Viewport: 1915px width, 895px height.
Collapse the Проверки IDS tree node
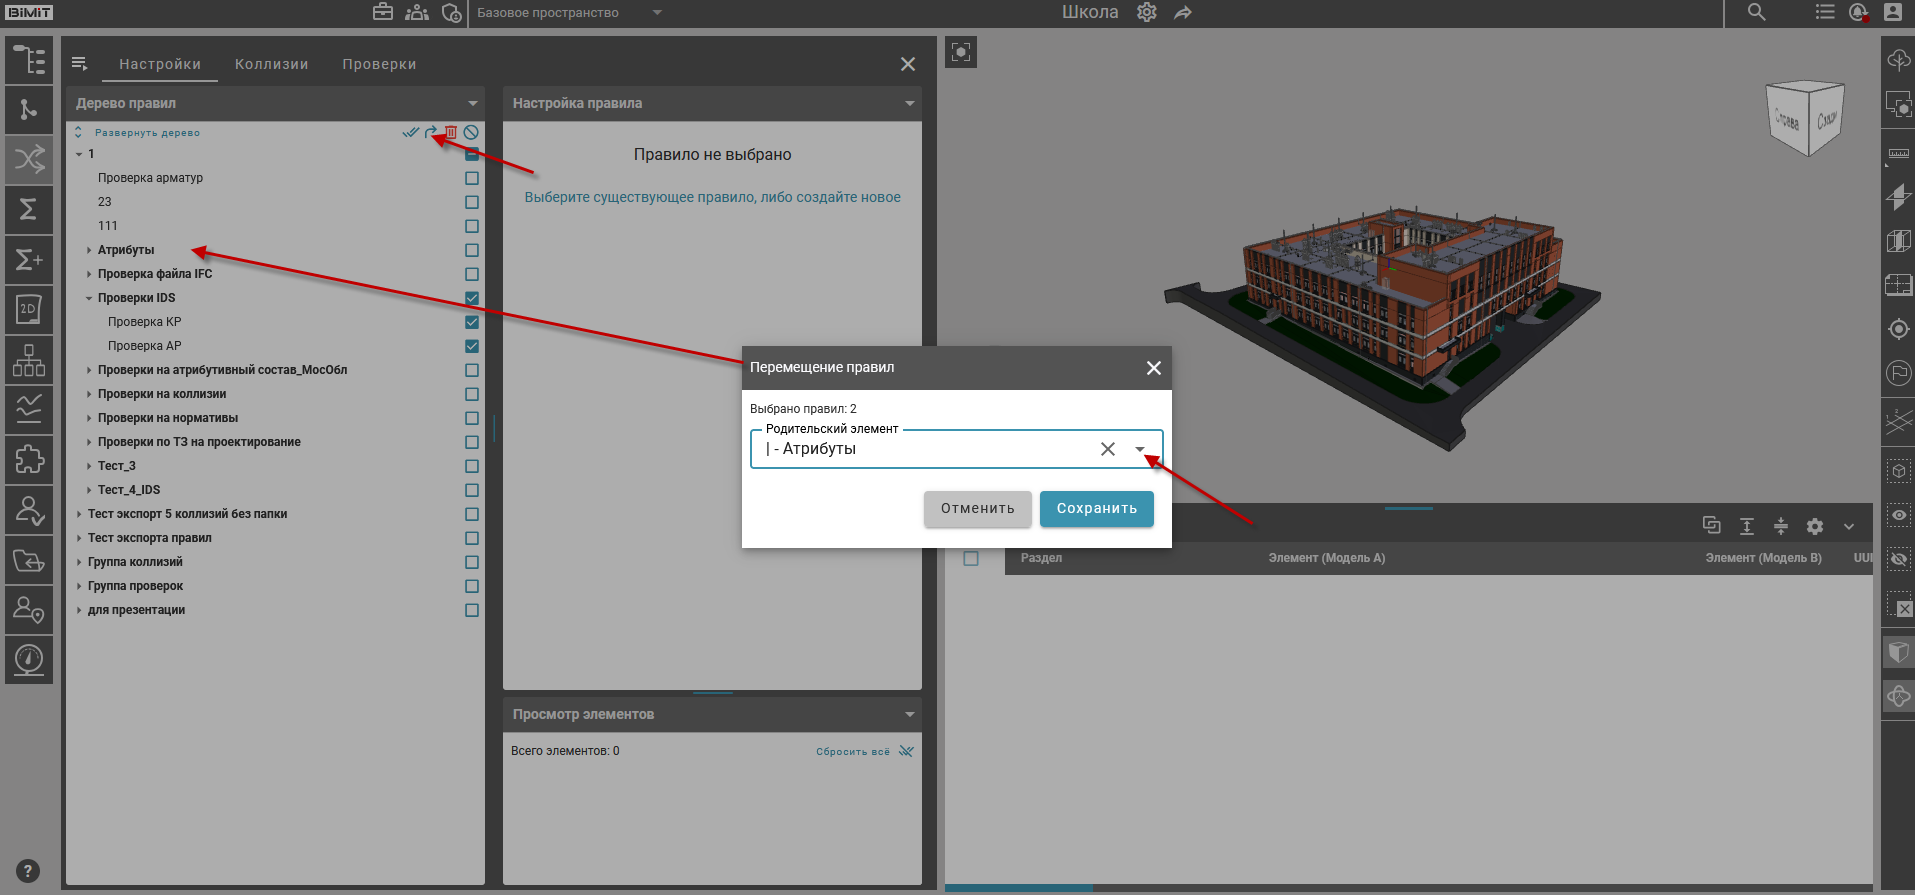[x=89, y=298]
